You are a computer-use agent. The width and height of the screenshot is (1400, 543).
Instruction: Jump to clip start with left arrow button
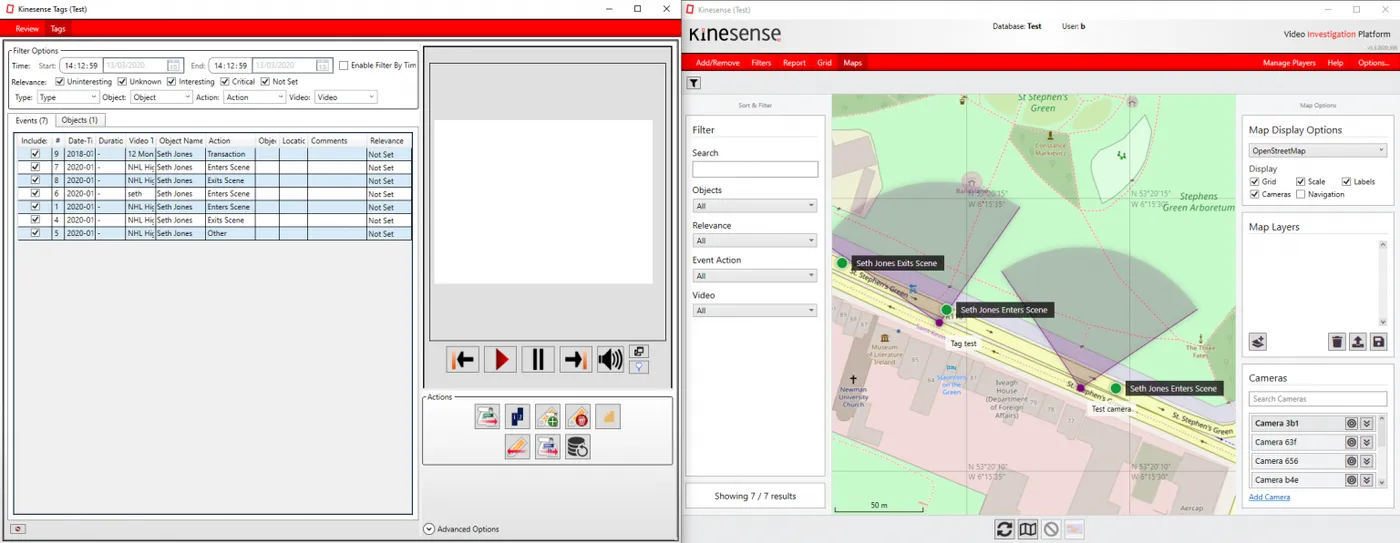pyautogui.click(x=463, y=359)
